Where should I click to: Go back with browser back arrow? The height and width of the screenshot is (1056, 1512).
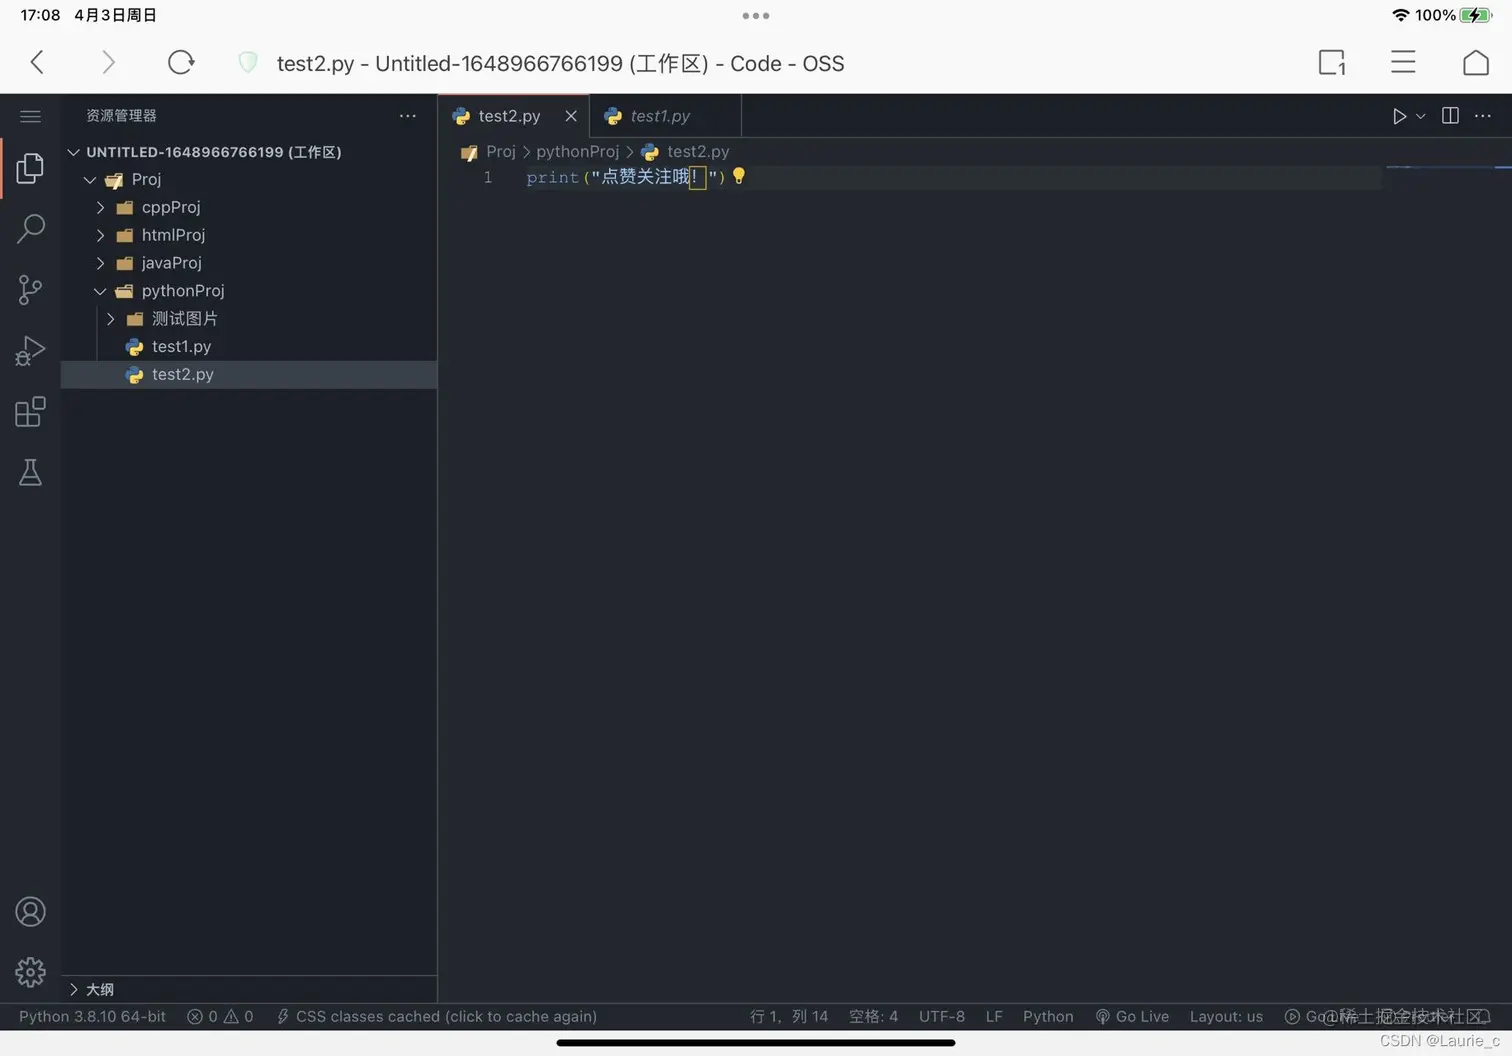(x=37, y=63)
